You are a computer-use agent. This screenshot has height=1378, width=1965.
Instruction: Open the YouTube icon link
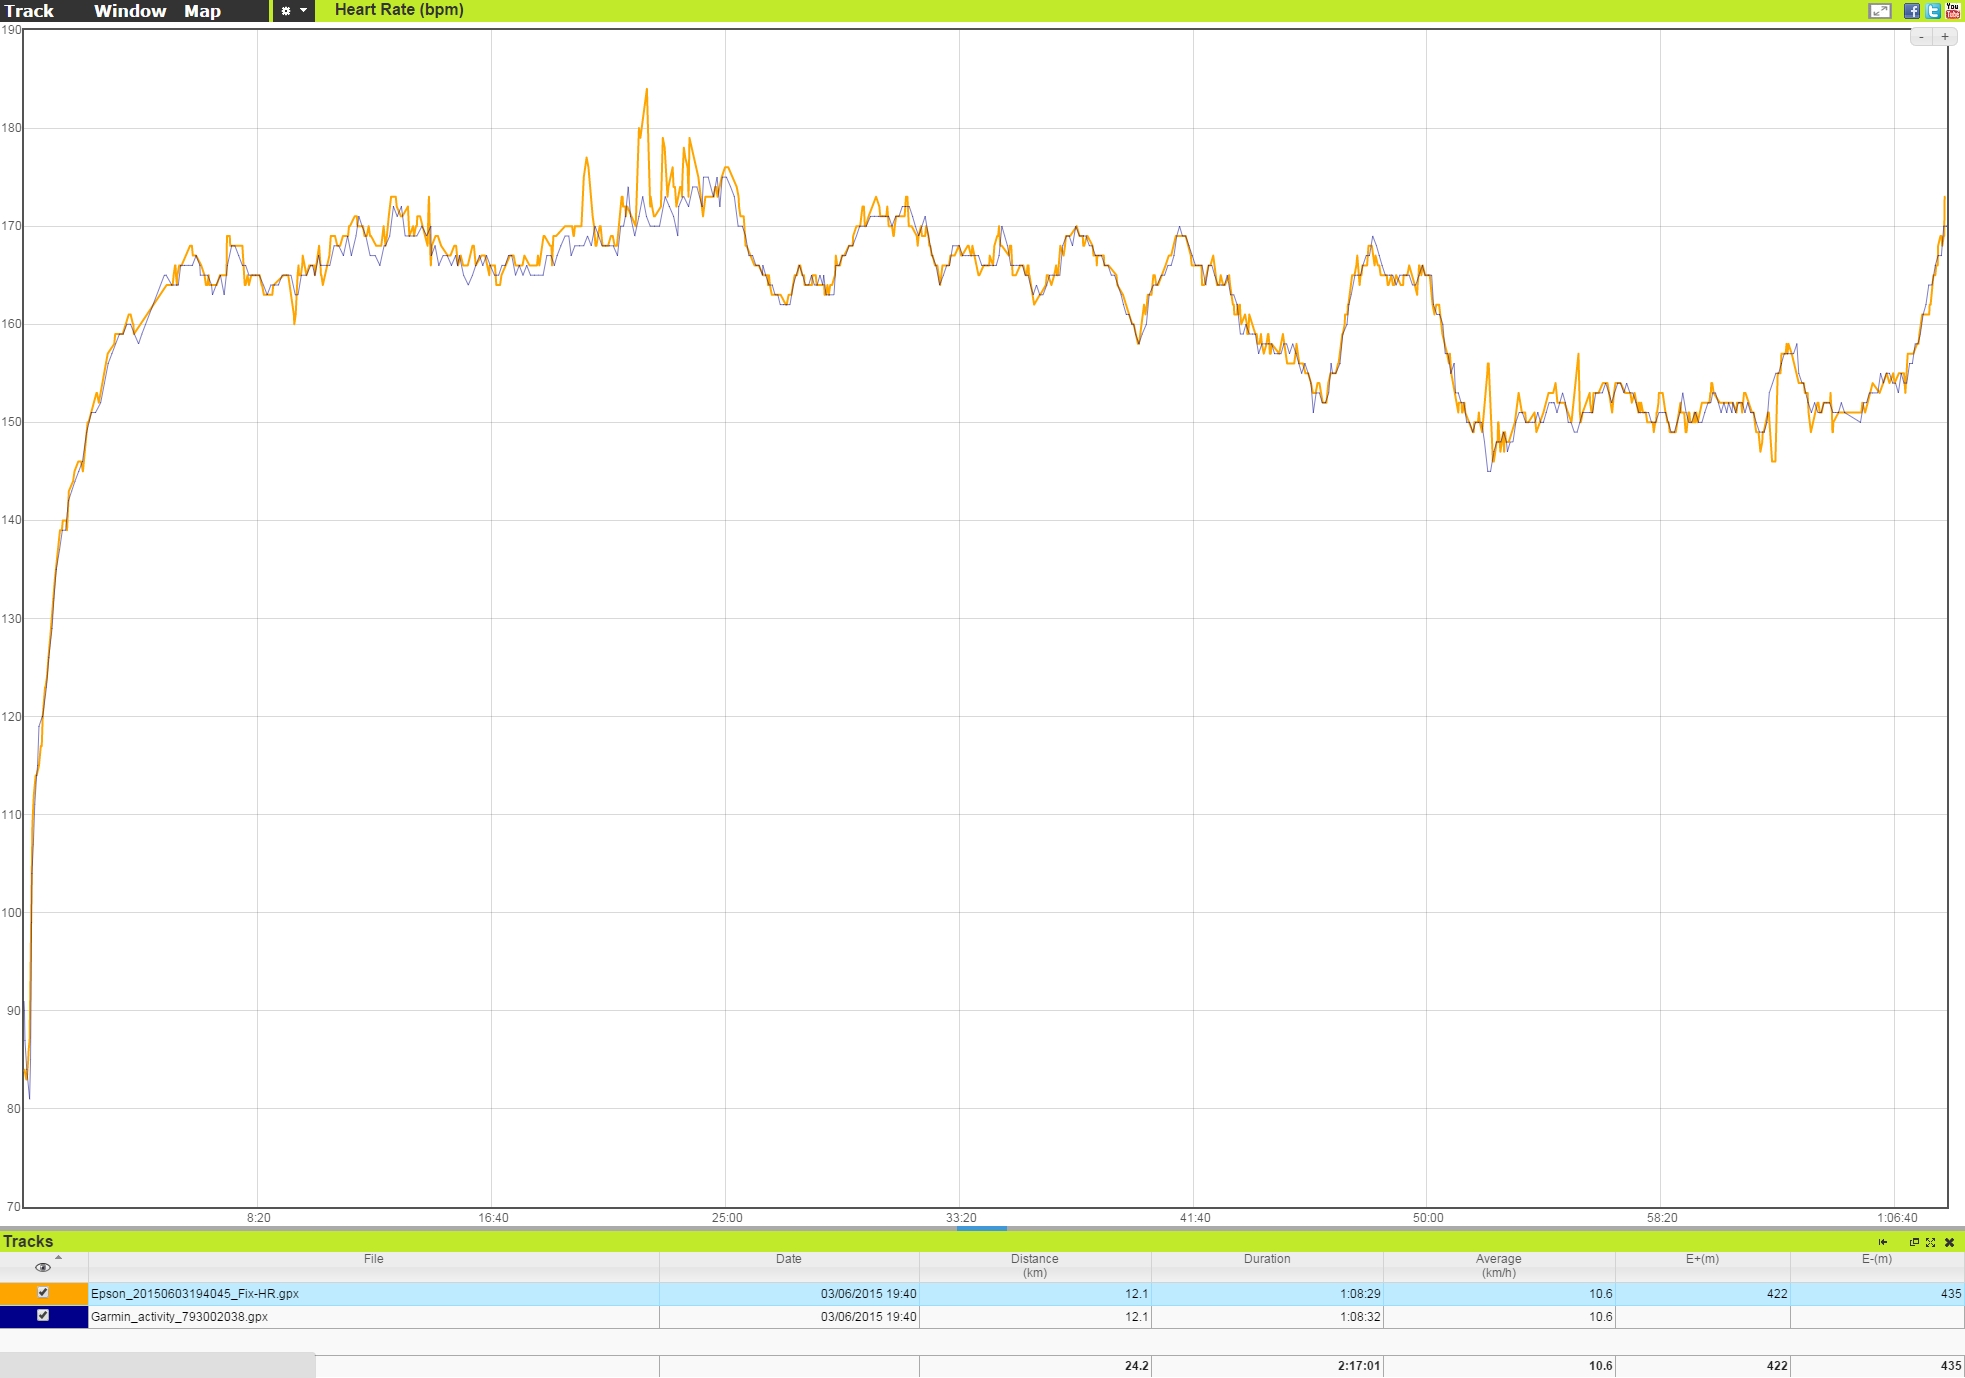[1953, 11]
